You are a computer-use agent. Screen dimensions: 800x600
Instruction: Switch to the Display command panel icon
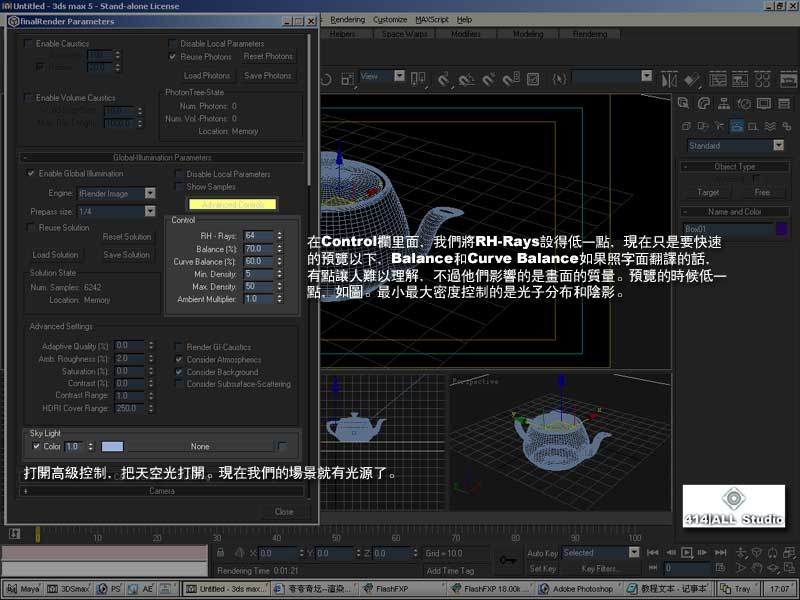tap(764, 104)
